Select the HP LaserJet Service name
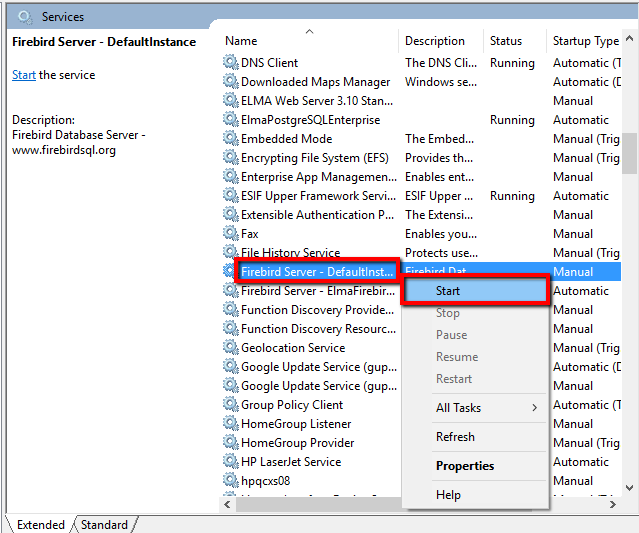Viewport: 639px width, 533px height. (291, 462)
